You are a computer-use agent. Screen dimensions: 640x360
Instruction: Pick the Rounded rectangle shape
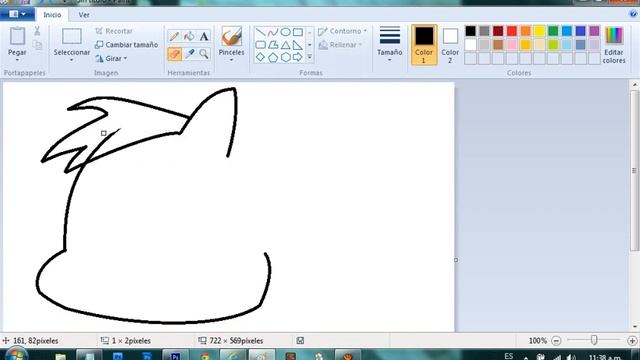(x=260, y=45)
